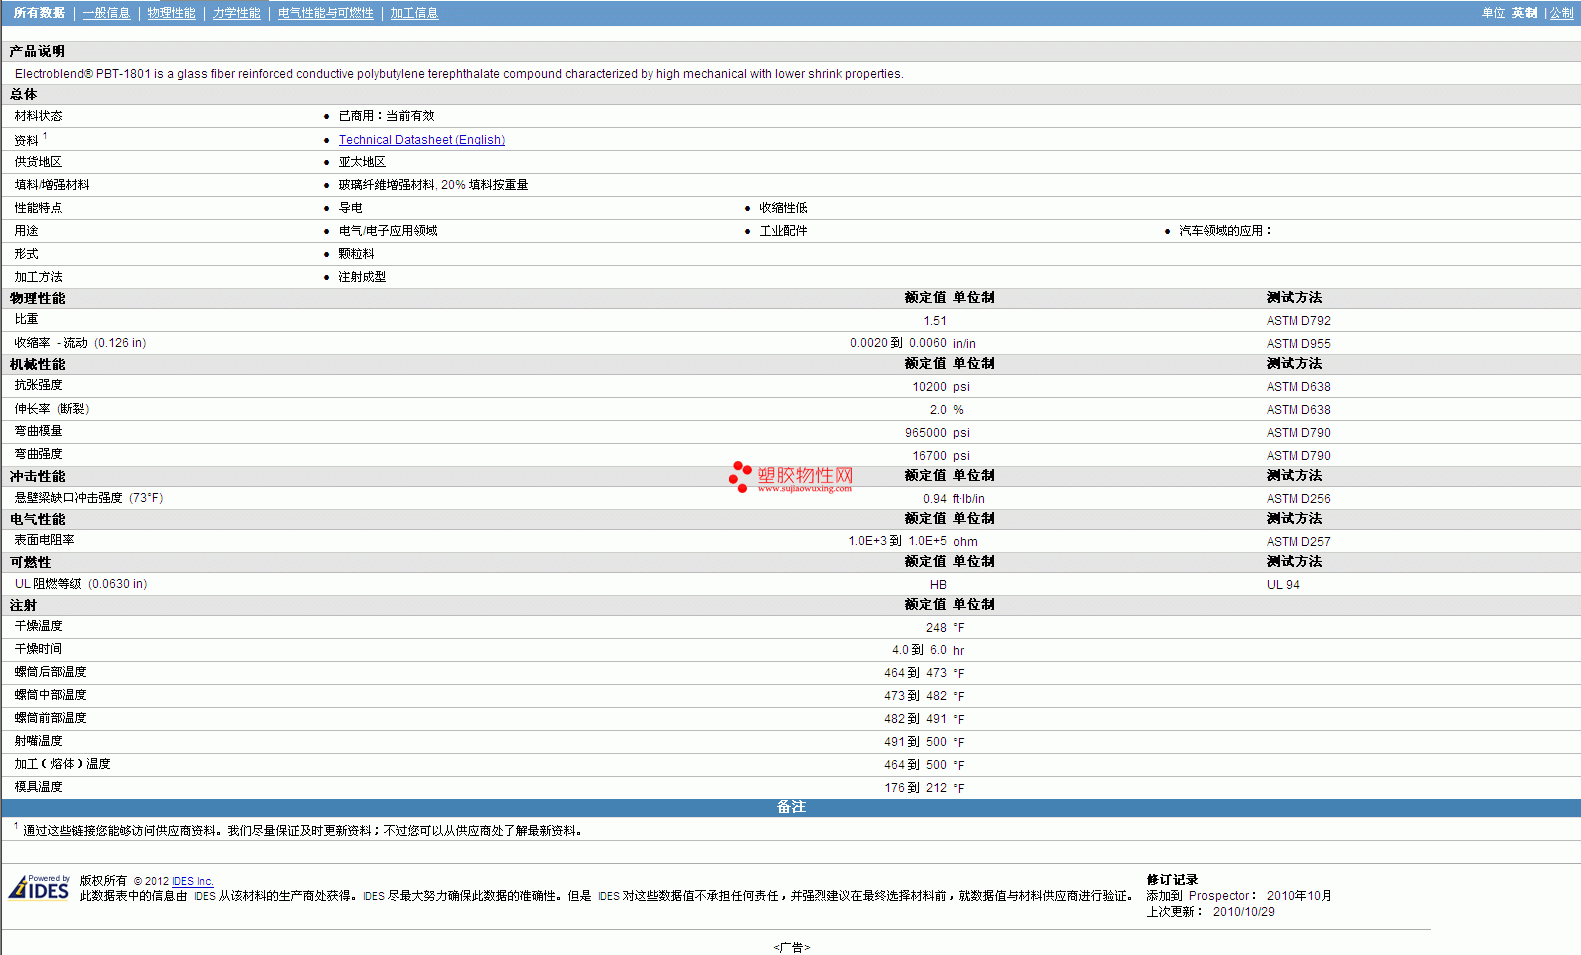The image size is (1581, 955).
Task: Click the ohm unit for 表面电阻率
Action: 965,542
